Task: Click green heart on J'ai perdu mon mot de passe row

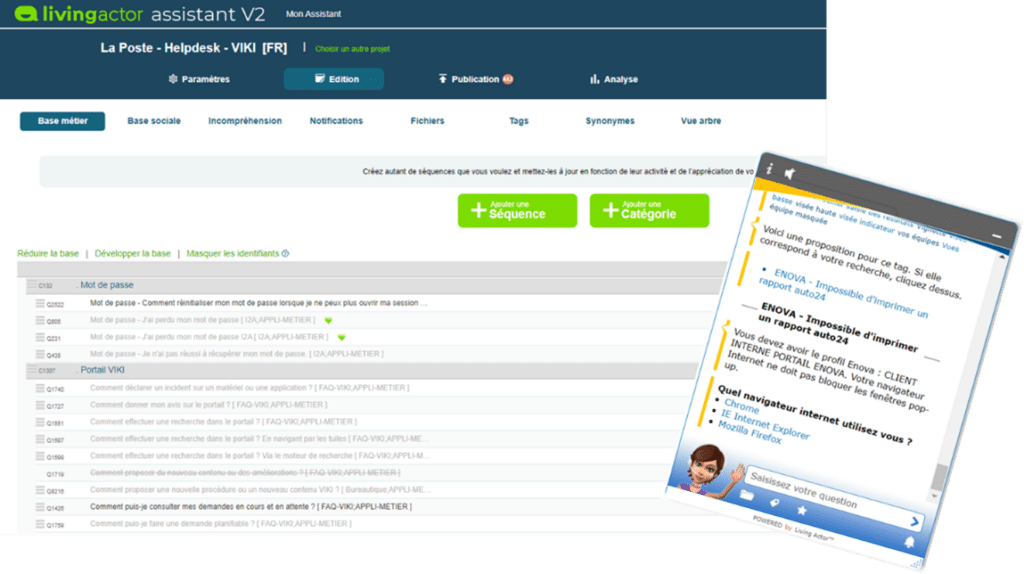Action: (x=328, y=321)
